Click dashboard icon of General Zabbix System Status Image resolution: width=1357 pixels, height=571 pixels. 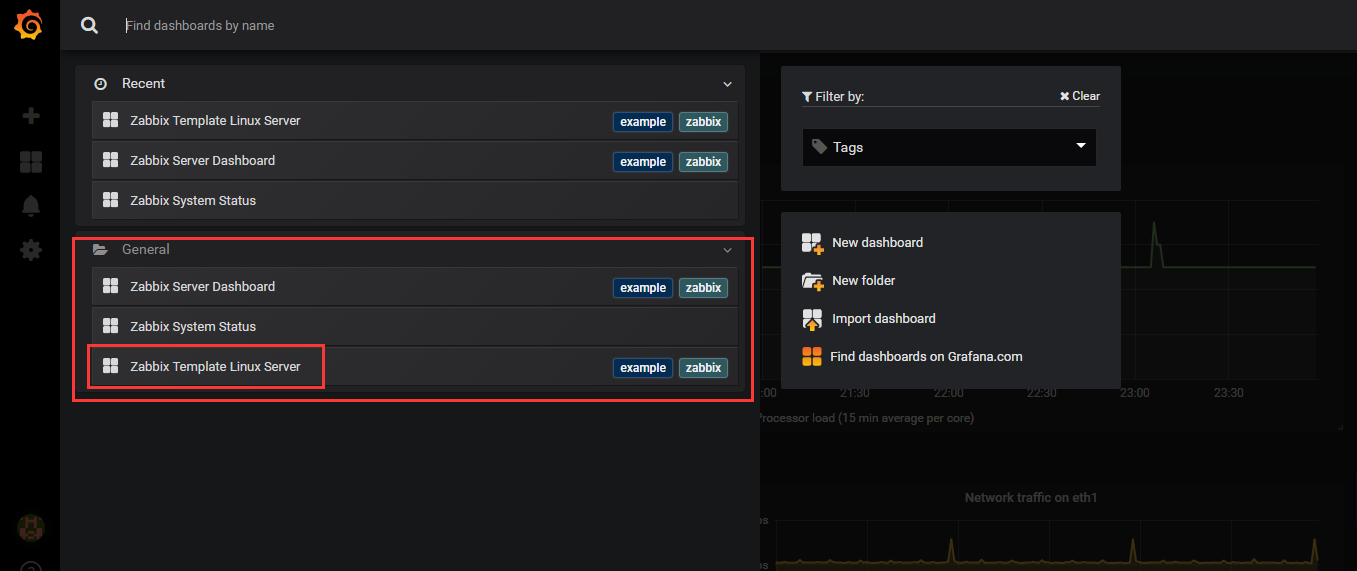point(111,326)
